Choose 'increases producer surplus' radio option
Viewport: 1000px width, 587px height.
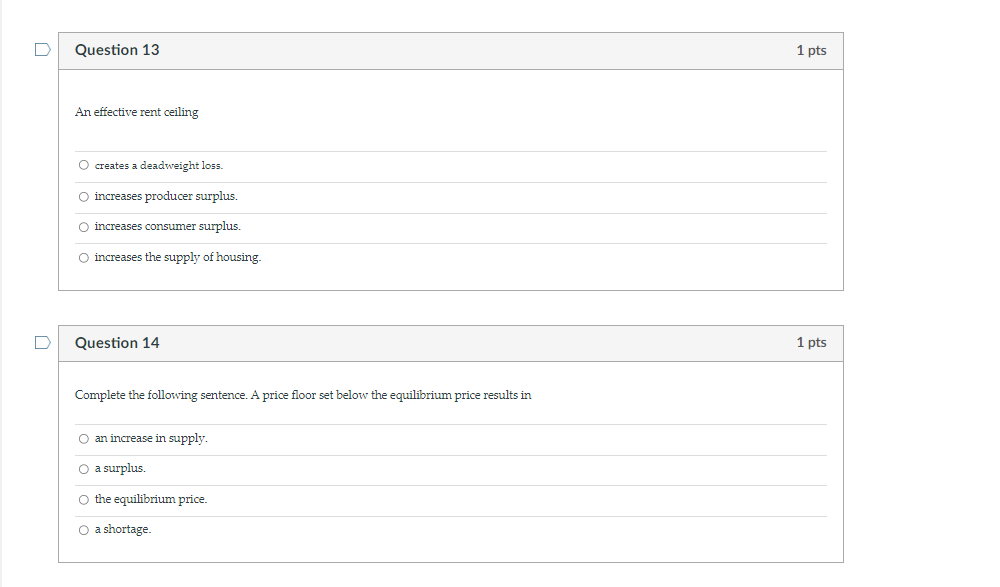pos(84,197)
